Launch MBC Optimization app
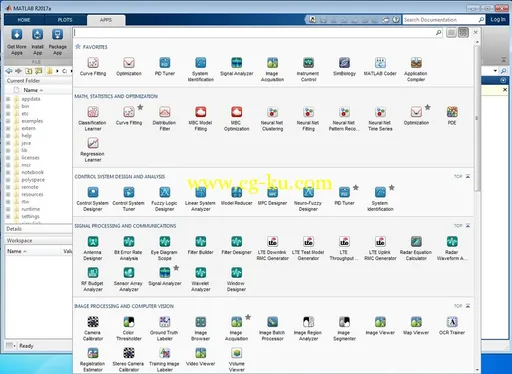512x374 pixels. click(x=237, y=118)
